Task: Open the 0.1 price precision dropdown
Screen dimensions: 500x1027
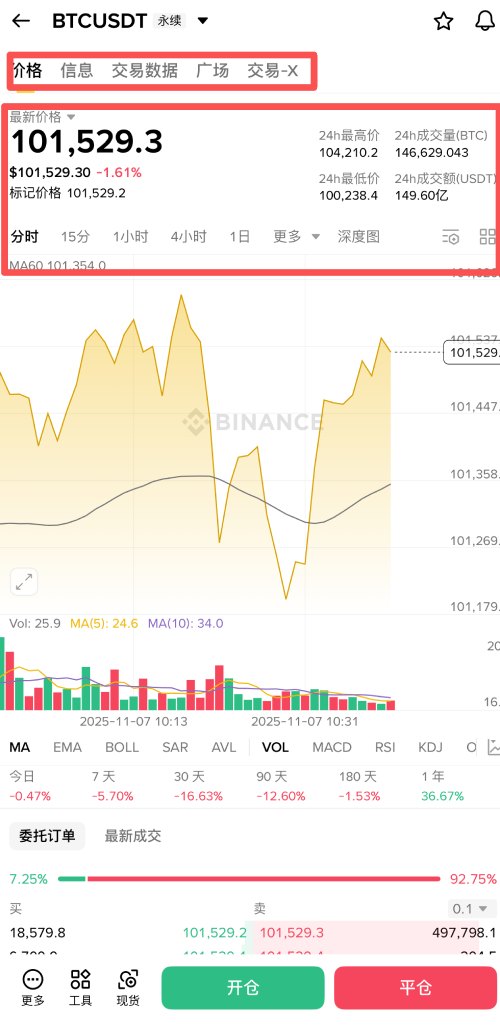Action: pyautogui.click(x=470, y=908)
